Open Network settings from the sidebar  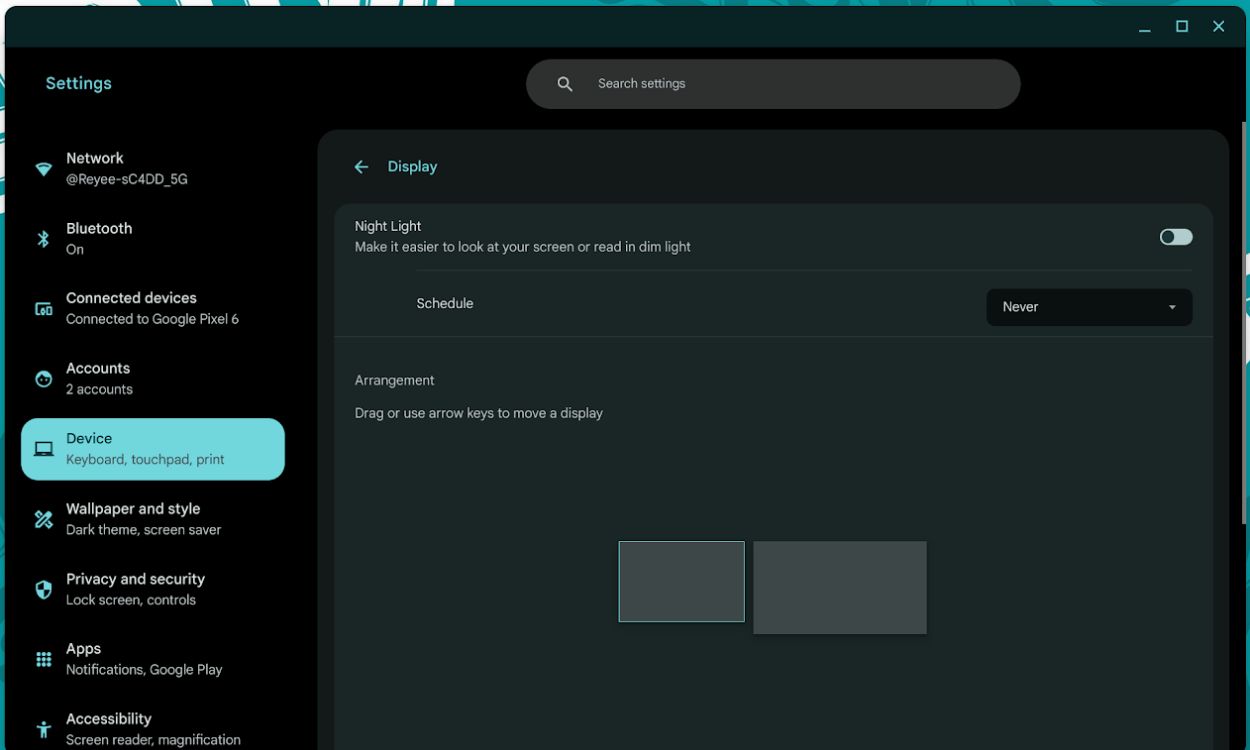[120, 168]
